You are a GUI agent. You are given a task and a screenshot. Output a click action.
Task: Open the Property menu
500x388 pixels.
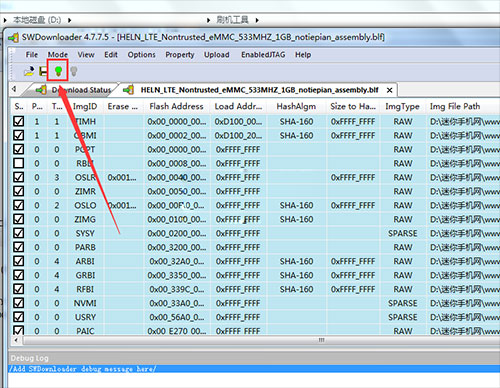[180, 55]
